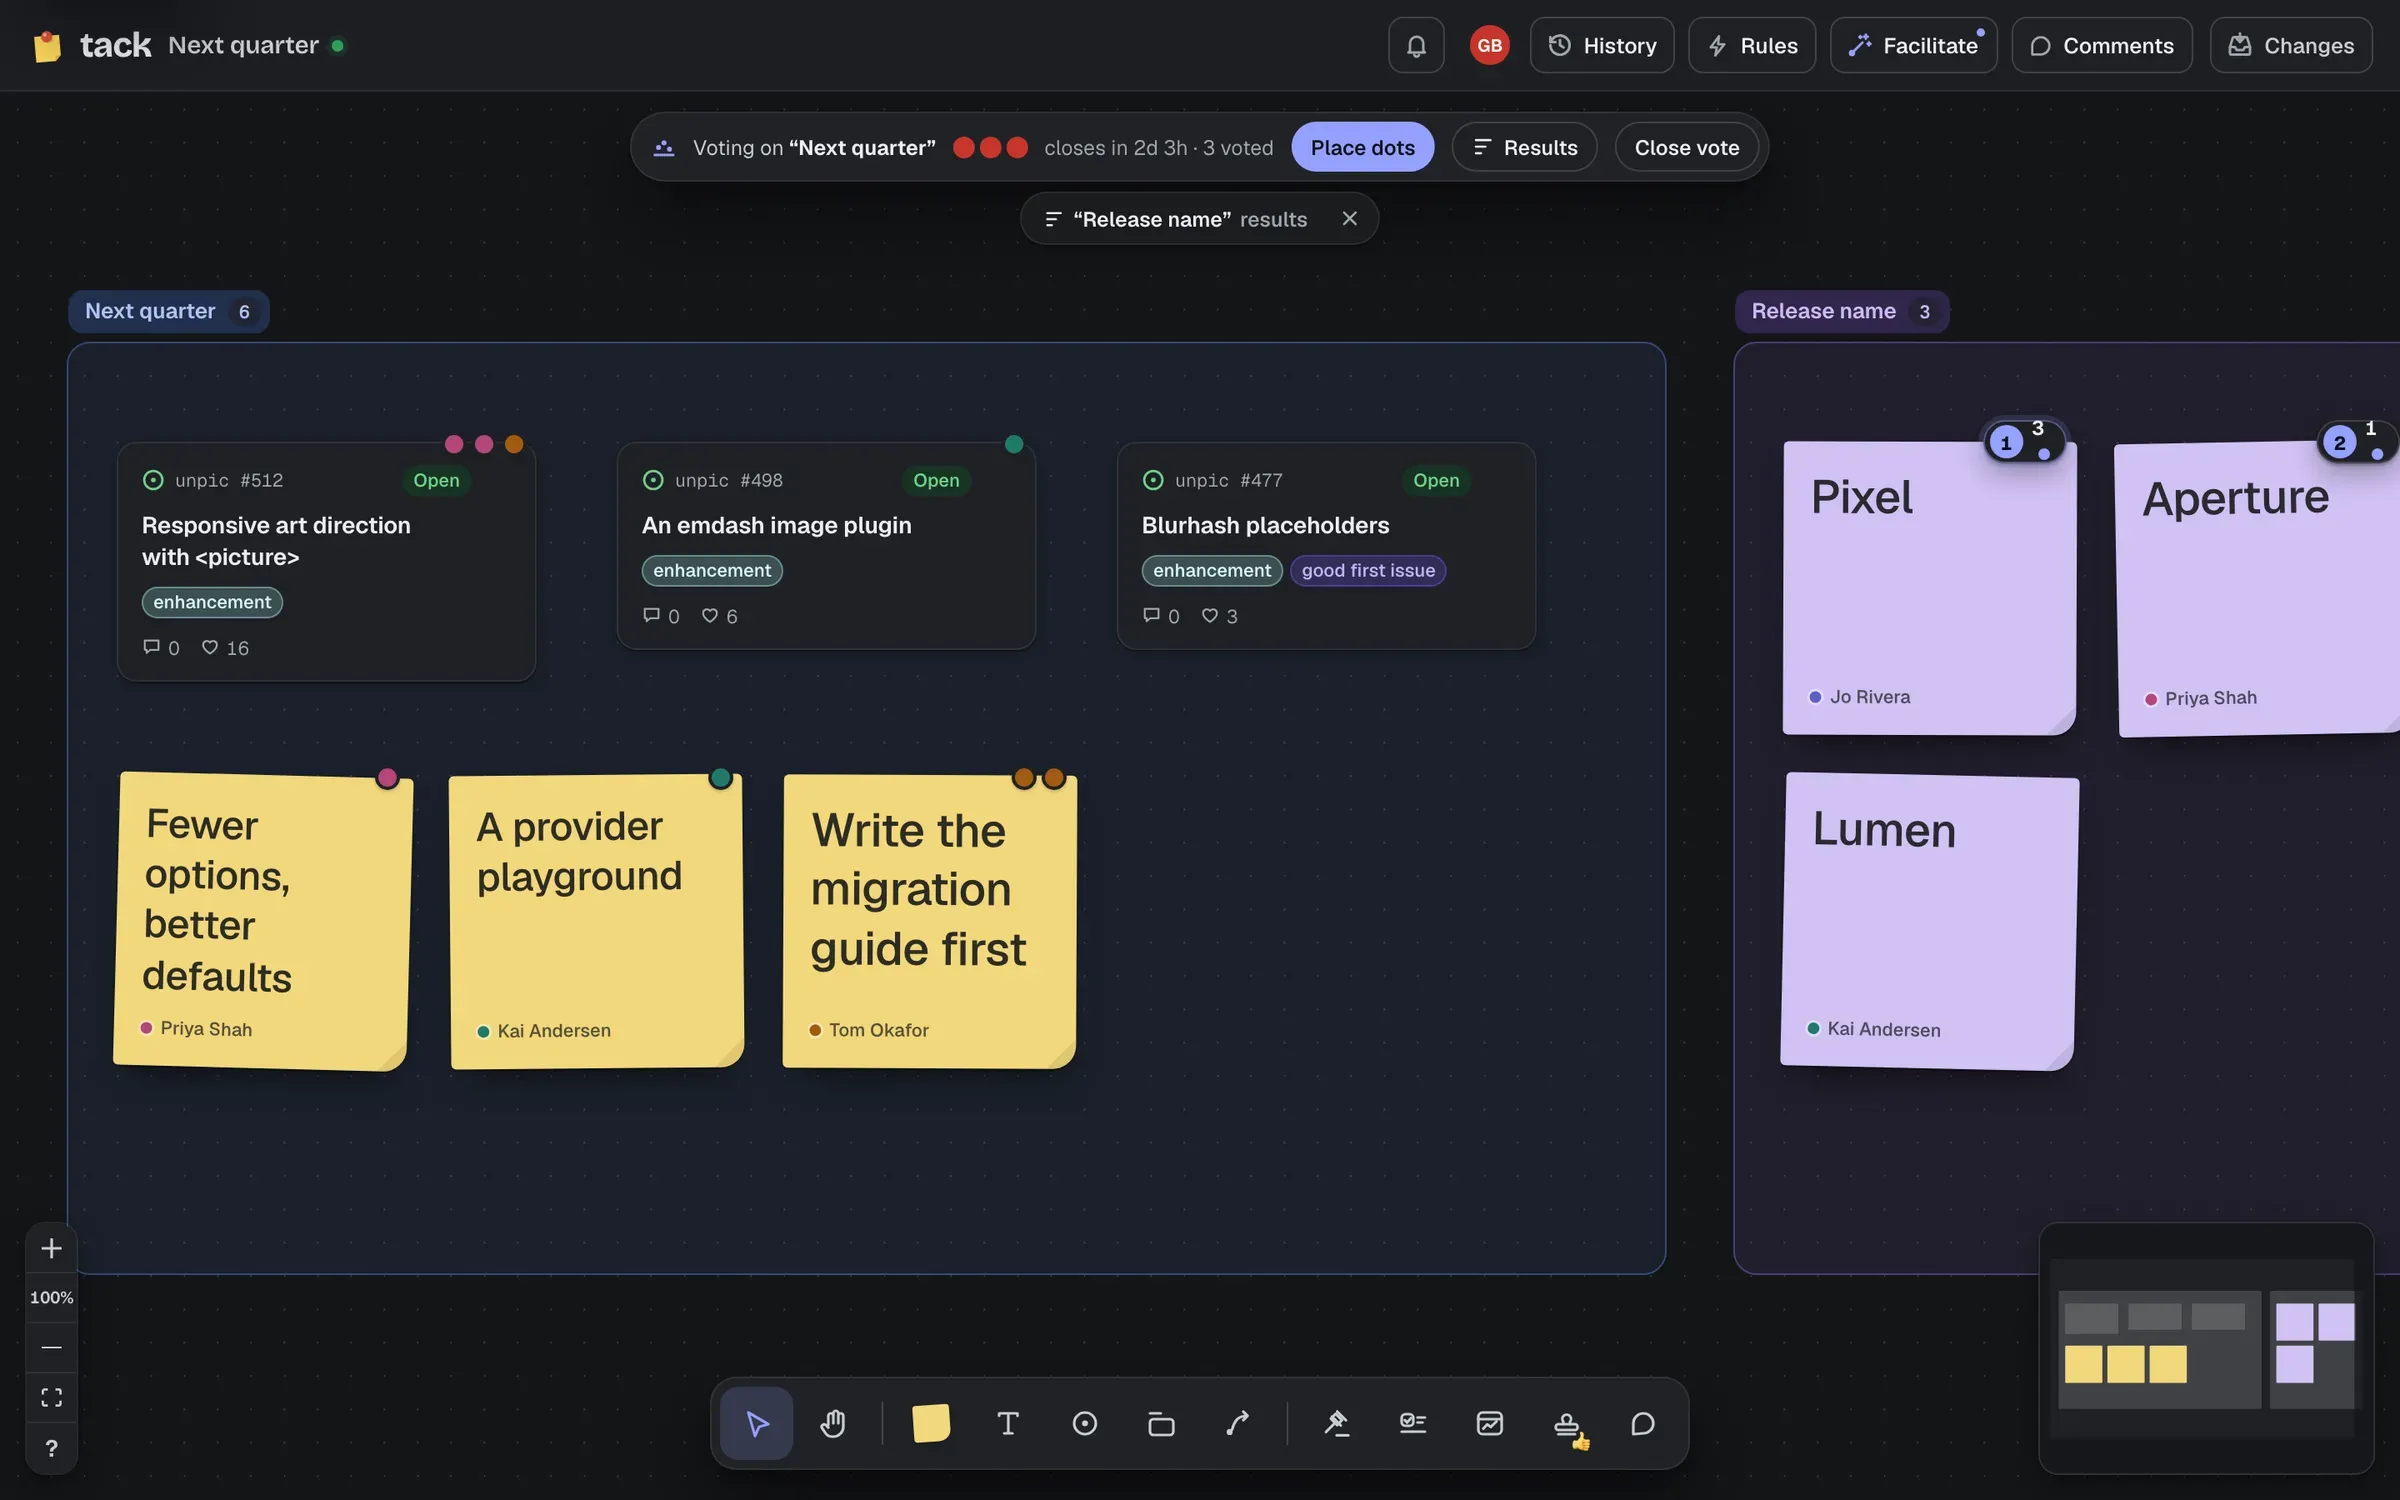This screenshot has height=1500, width=2400.
Task: Show voting Results
Action: [1524, 147]
